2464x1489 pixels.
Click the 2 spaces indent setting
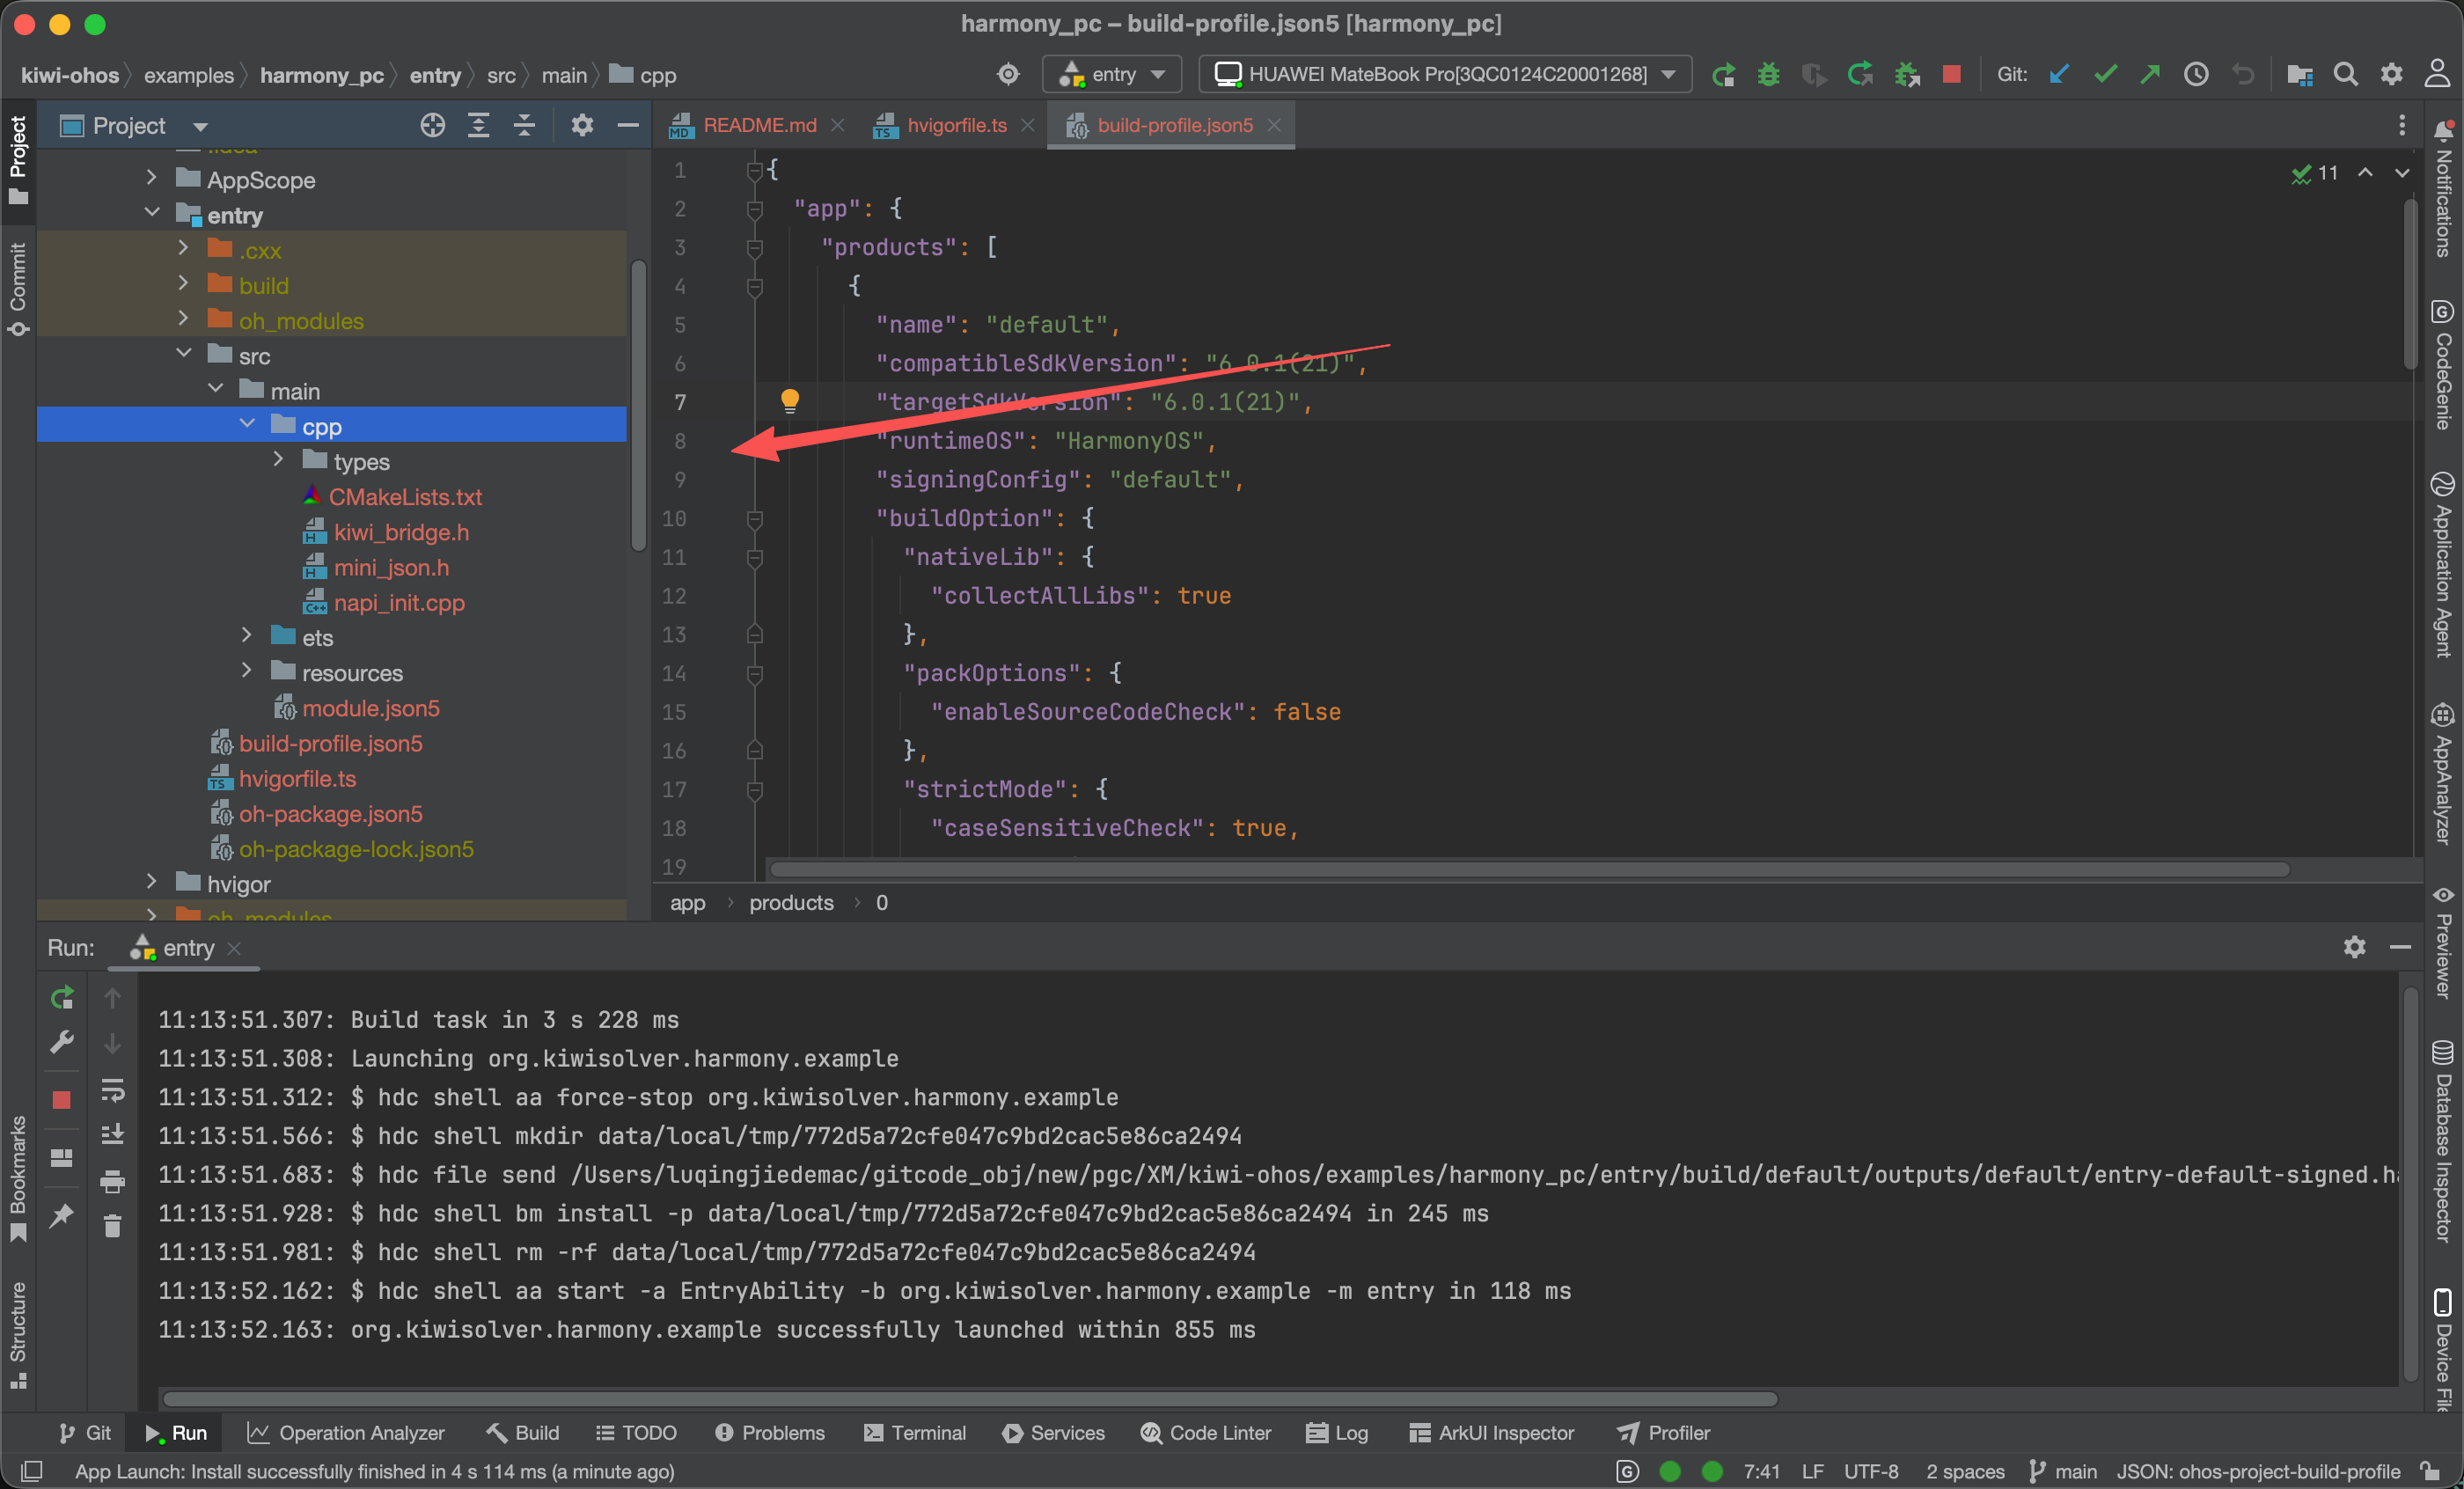pyautogui.click(x=1965, y=1471)
